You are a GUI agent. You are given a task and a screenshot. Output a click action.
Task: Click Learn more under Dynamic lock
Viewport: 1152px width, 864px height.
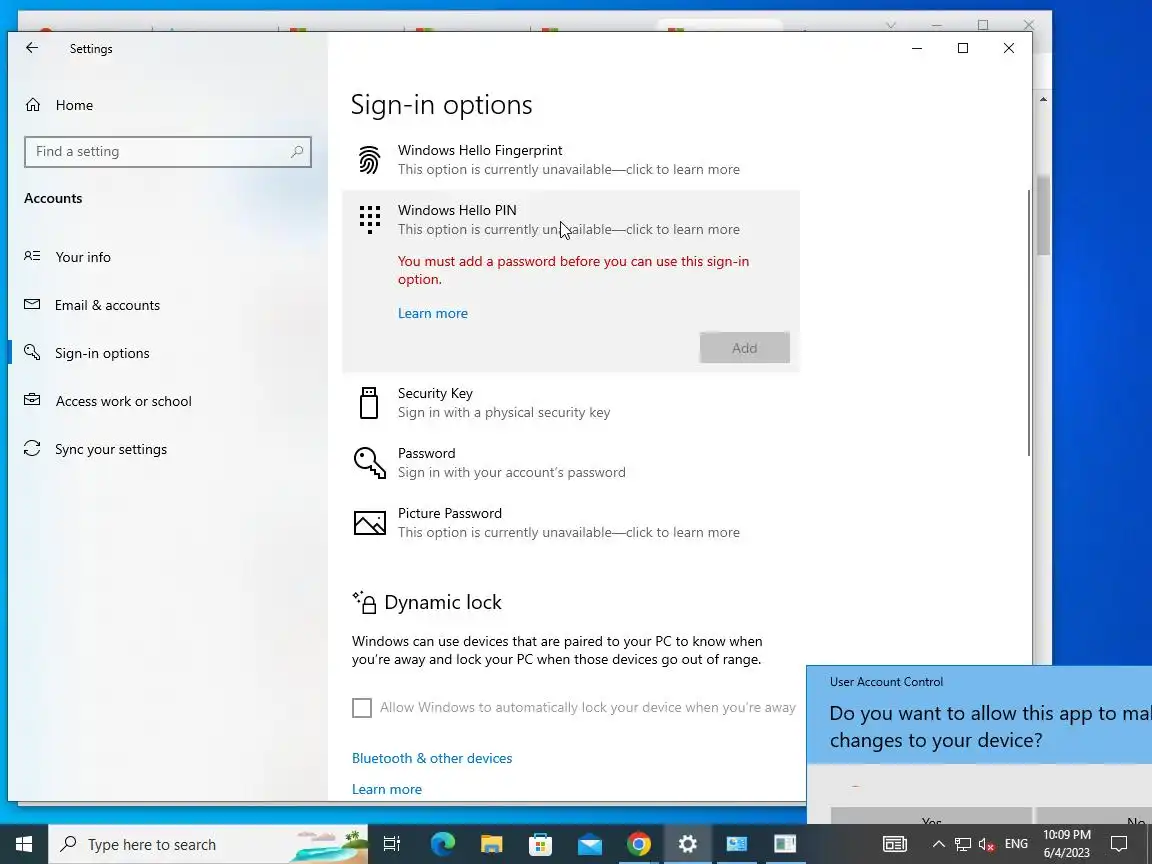[x=386, y=789]
